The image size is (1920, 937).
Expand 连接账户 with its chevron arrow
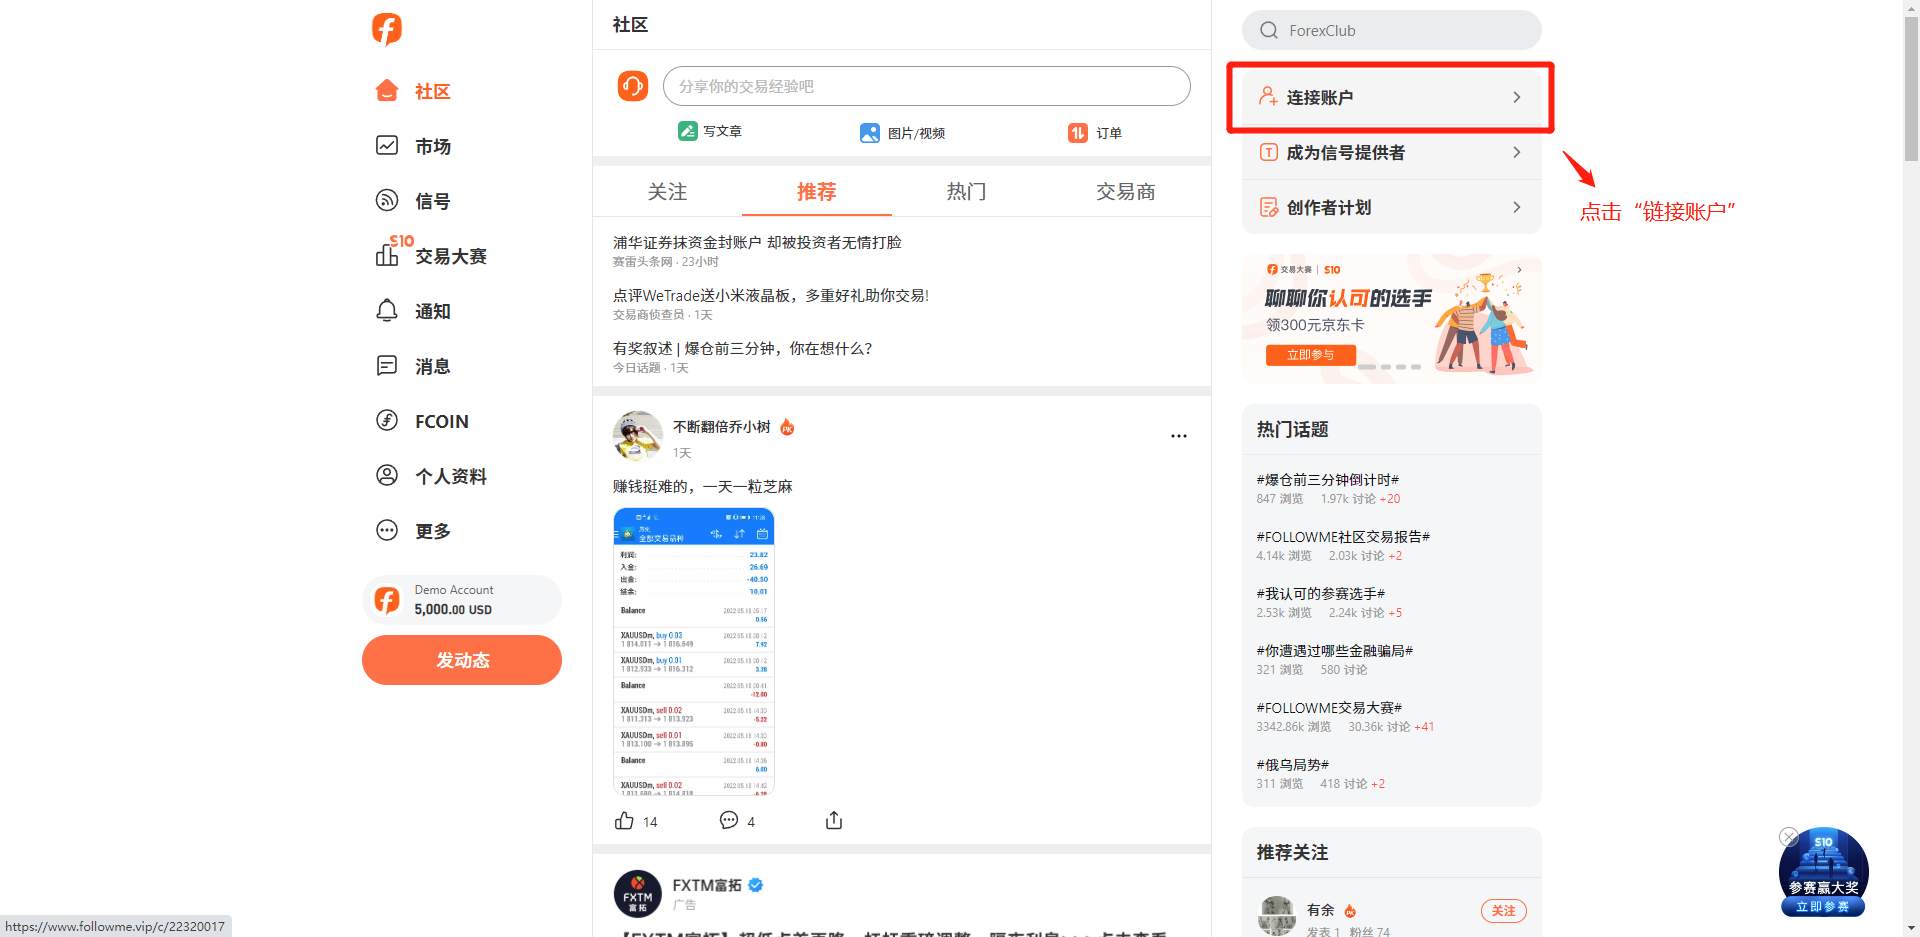click(x=1517, y=97)
